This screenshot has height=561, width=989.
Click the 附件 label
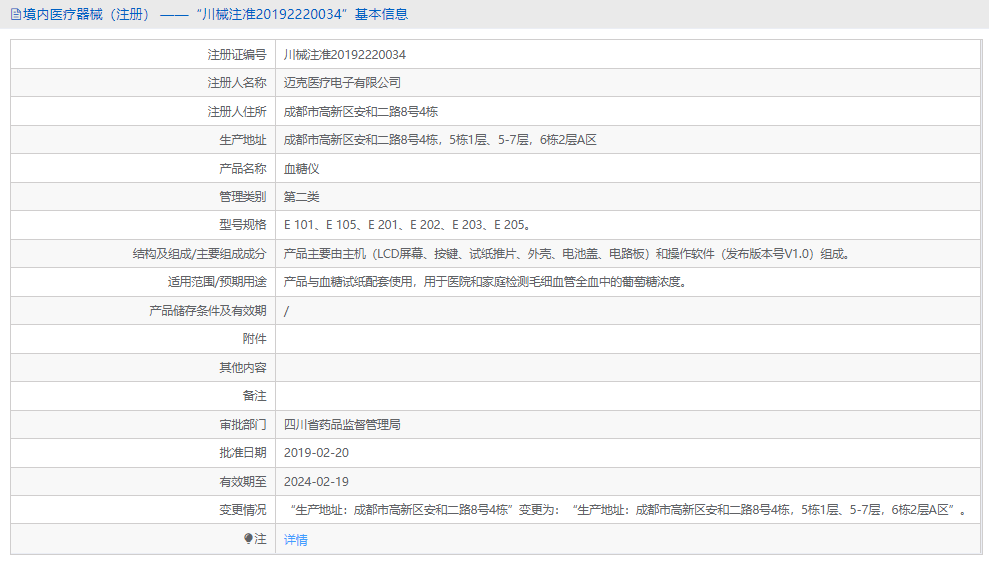254,339
